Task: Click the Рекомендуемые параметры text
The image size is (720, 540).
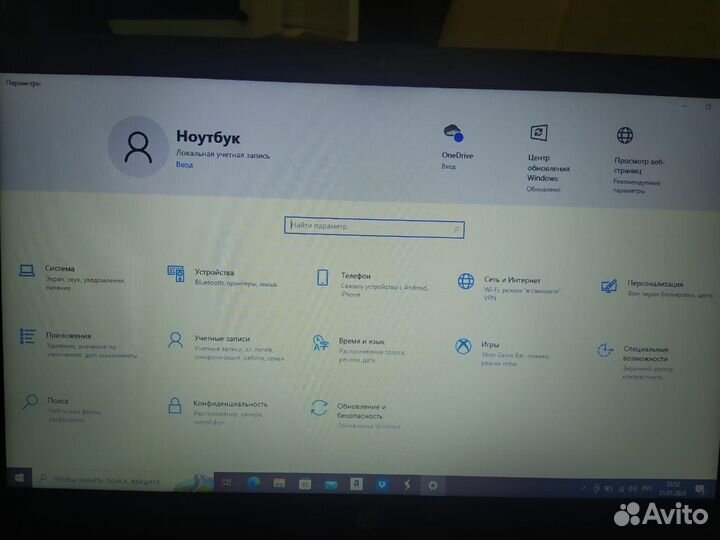Action: (x=636, y=186)
